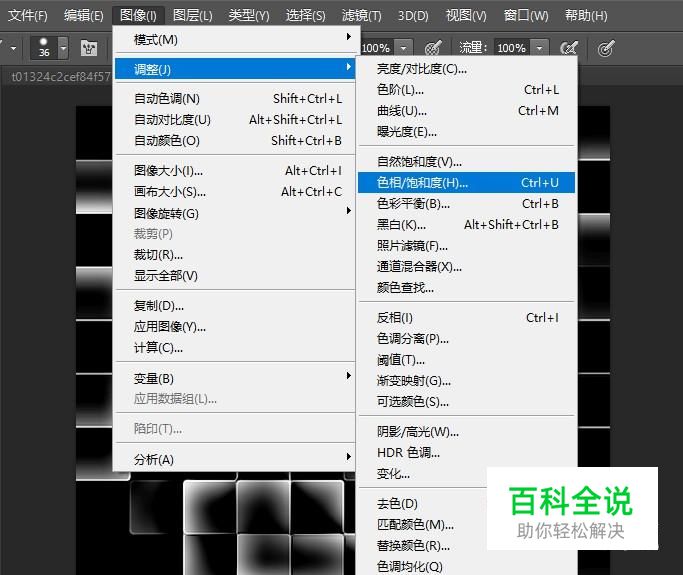Toggle the brush panel icon

click(x=89, y=48)
